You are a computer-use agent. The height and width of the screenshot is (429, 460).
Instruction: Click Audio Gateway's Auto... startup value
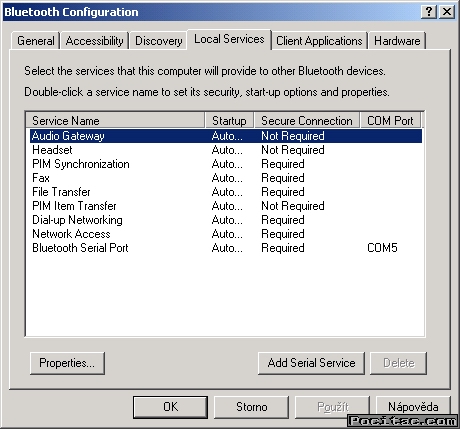(x=227, y=136)
